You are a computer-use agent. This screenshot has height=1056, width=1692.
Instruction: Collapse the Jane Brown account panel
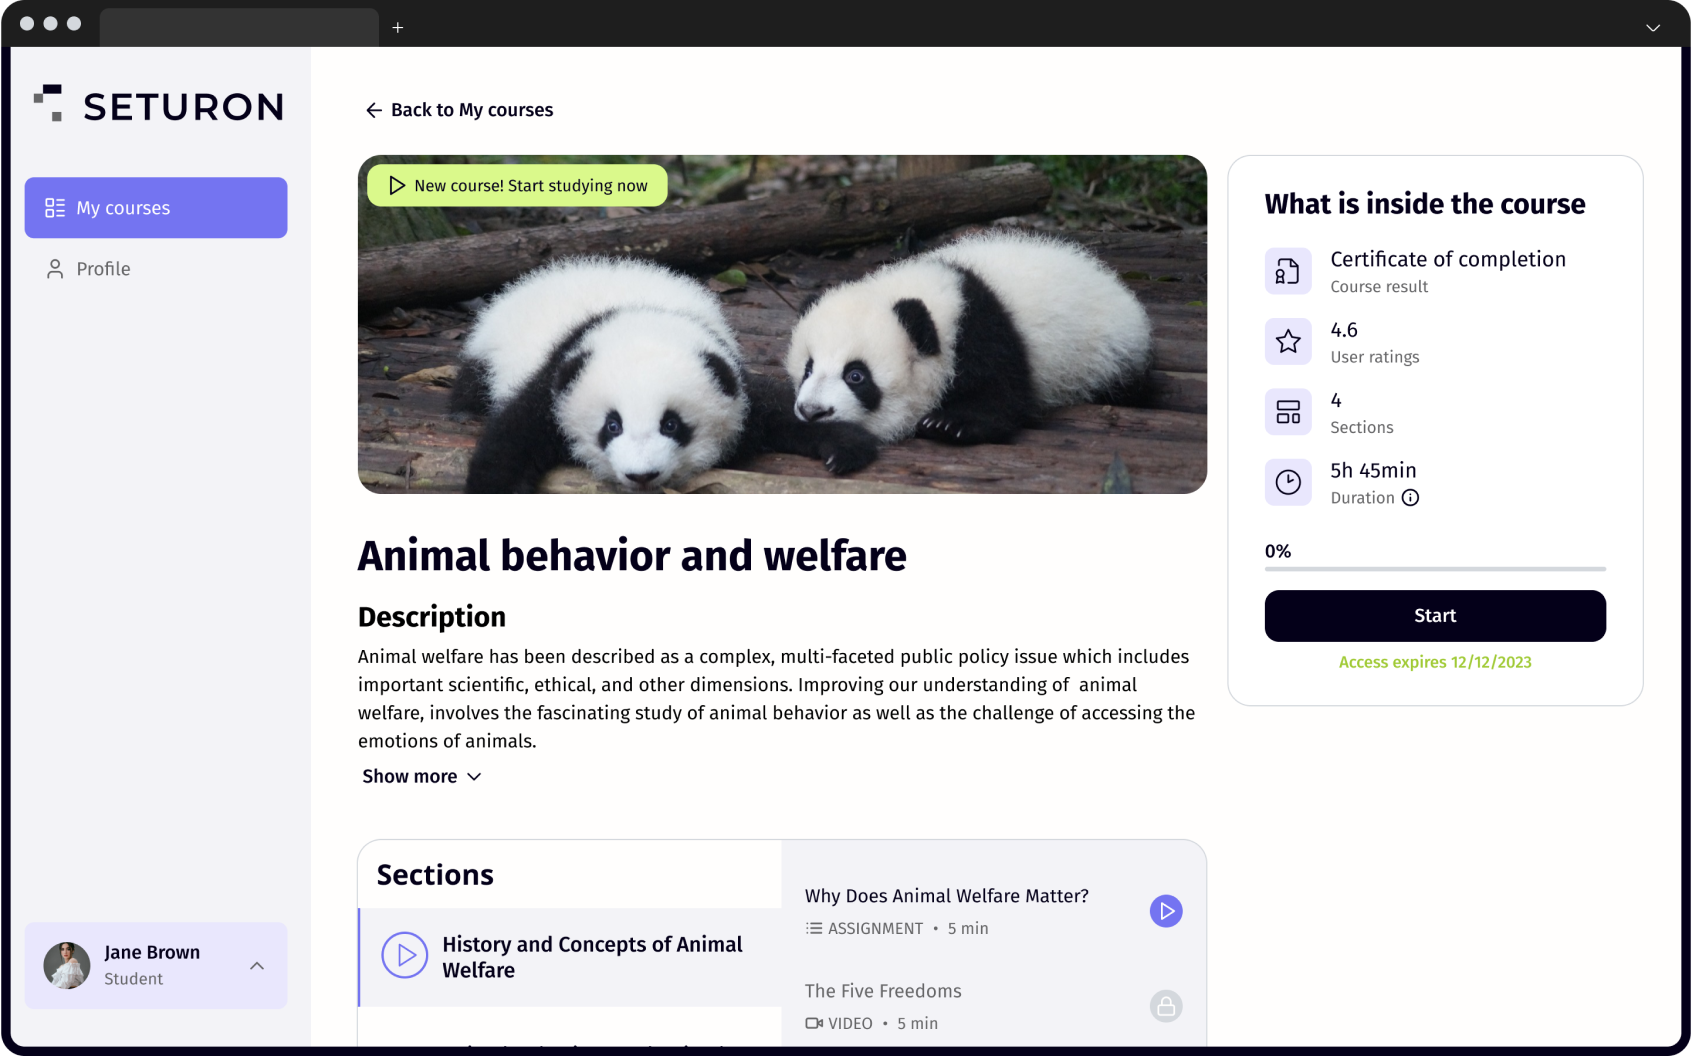coord(257,966)
